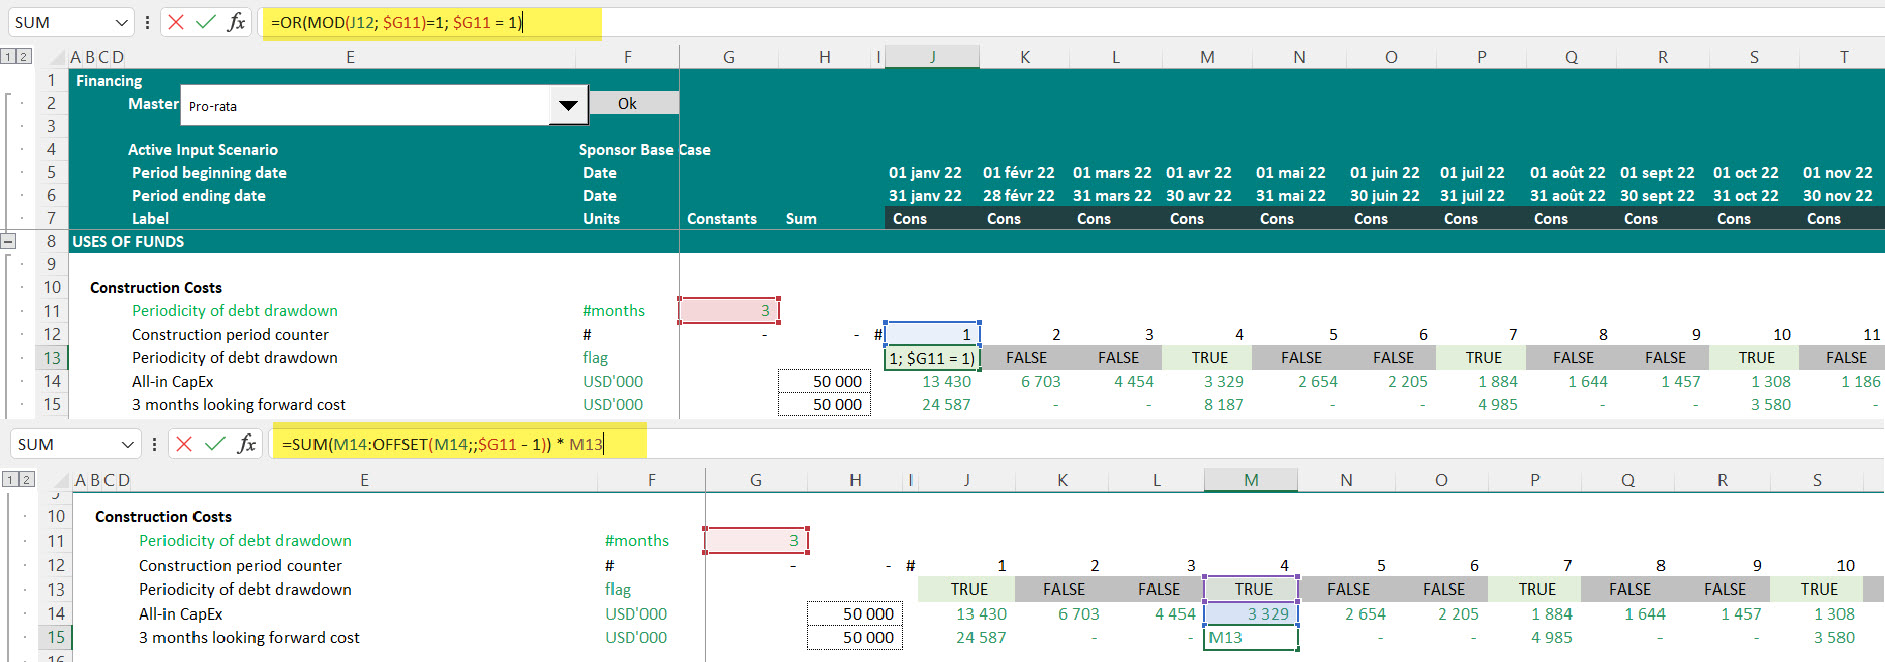Select the Active Input Scenario label
This screenshot has height=662, width=1885.
coord(203,149)
